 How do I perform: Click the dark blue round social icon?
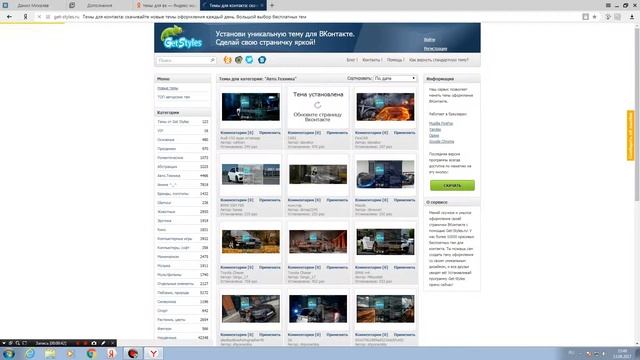tap(262, 60)
